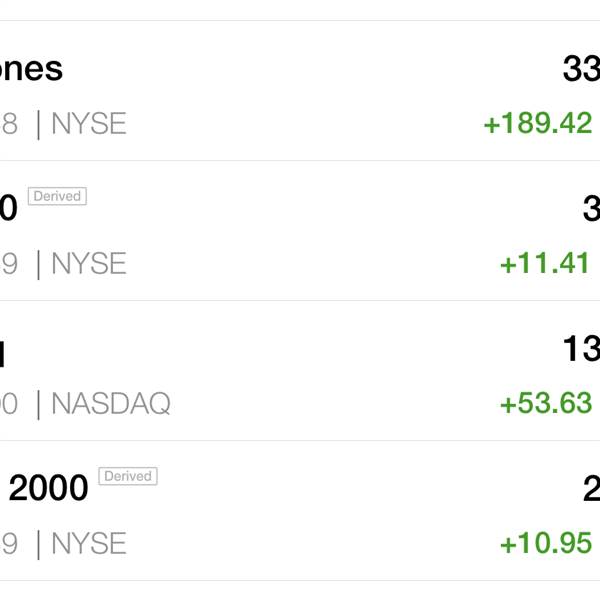
Task: Select NYSE label in the Derived 500 row
Action: [x=89, y=264]
